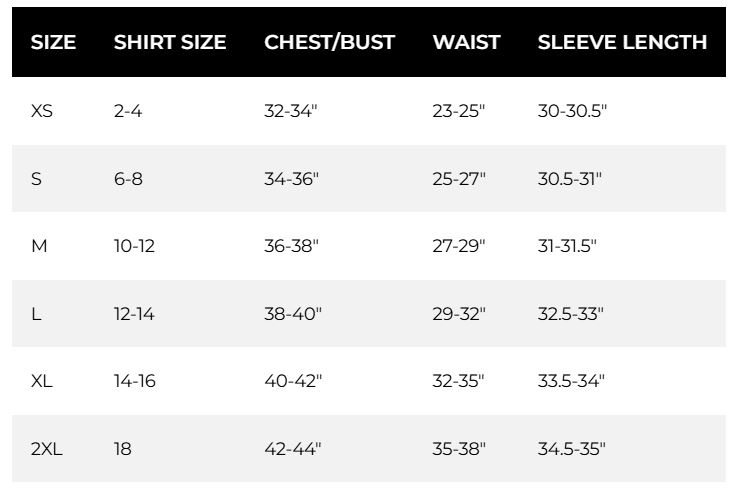Select the 2XL size cell

[47, 449]
